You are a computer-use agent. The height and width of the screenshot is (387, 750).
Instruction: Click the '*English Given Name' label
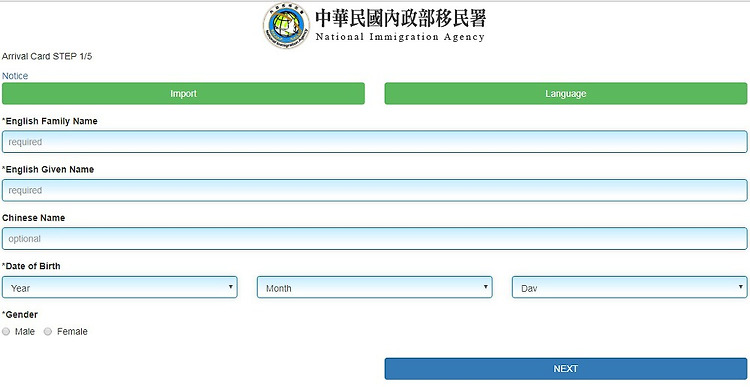pyautogui.click(x=48, y=169)
